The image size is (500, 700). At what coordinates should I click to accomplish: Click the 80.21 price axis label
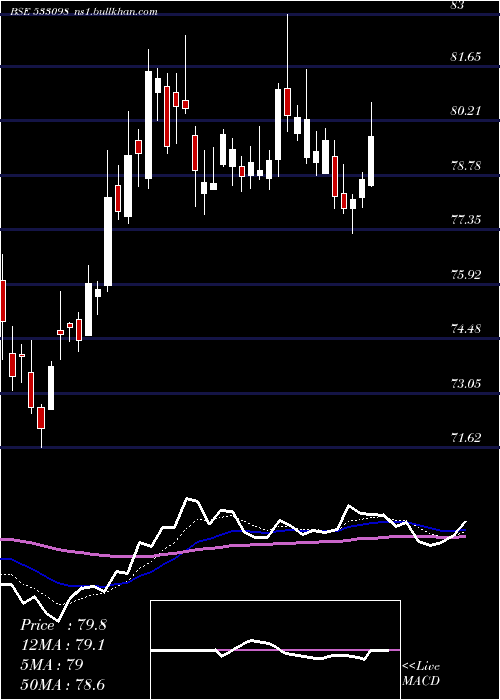tap(466, 111)
